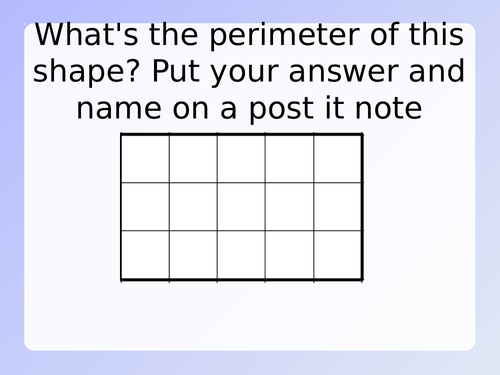Select the top-left square of the grid
The width and height of the screenshot is (500, 375).
coord(145,158)
